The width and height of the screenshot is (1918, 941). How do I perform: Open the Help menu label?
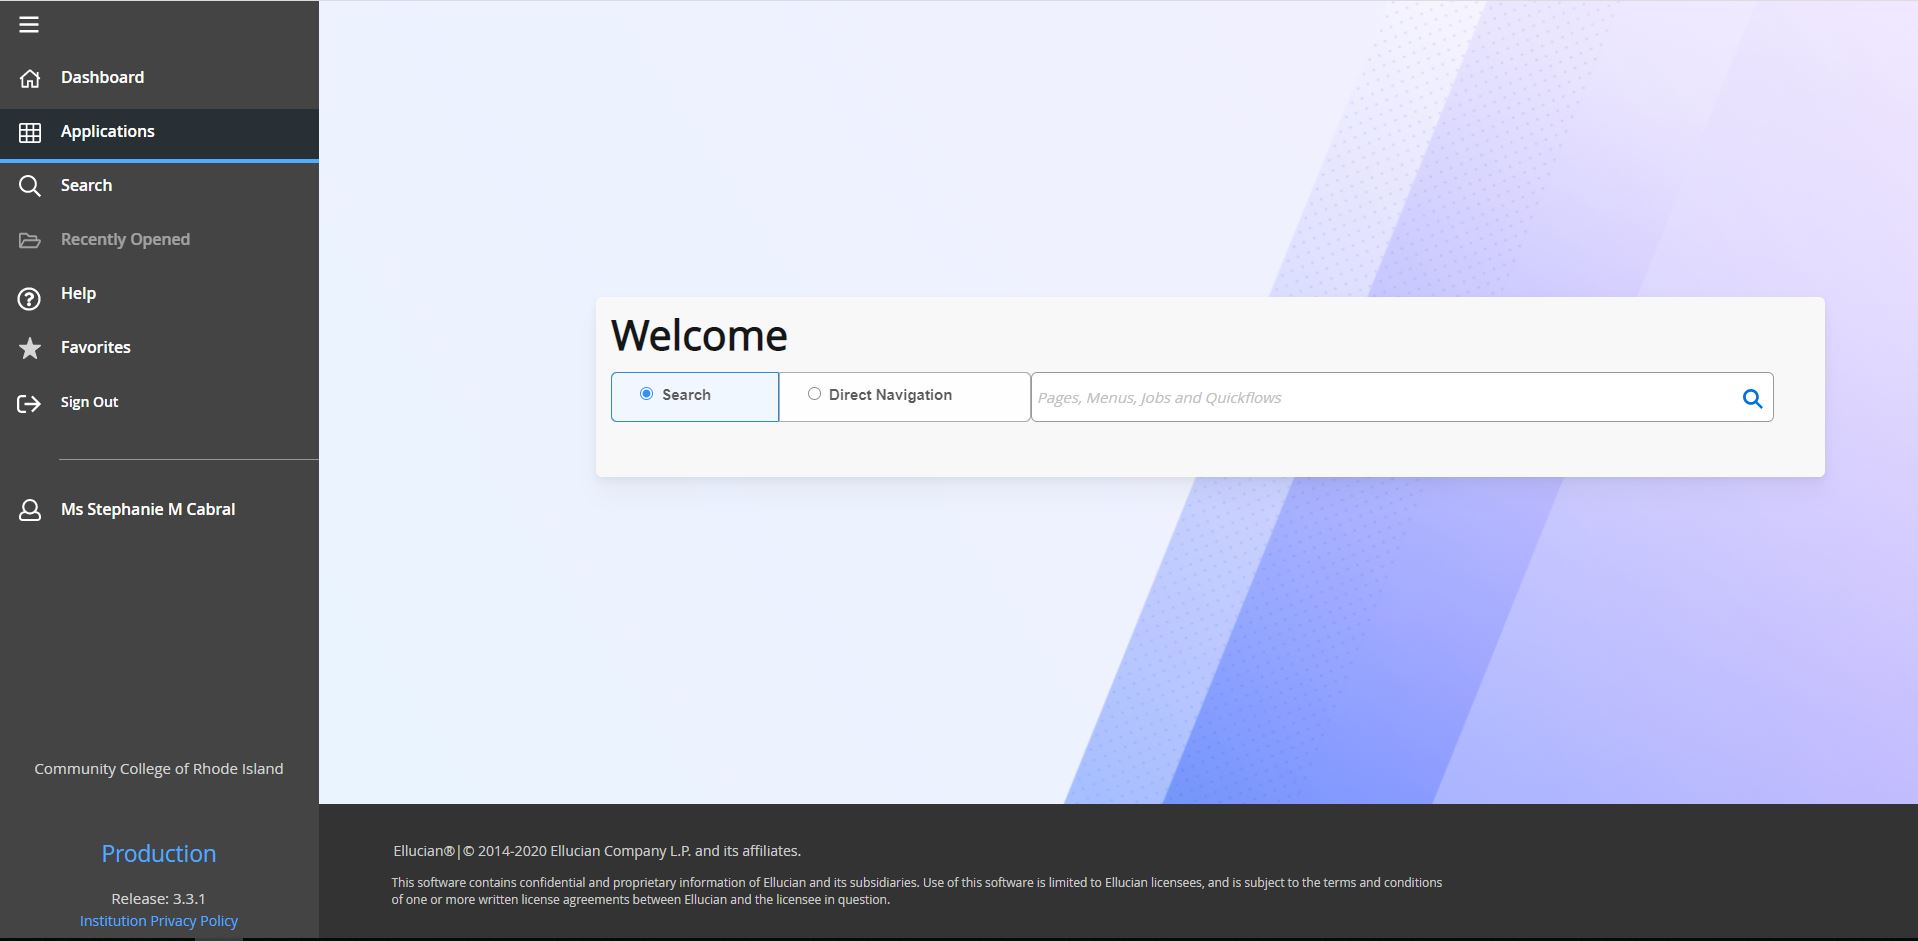pos(78,294)
